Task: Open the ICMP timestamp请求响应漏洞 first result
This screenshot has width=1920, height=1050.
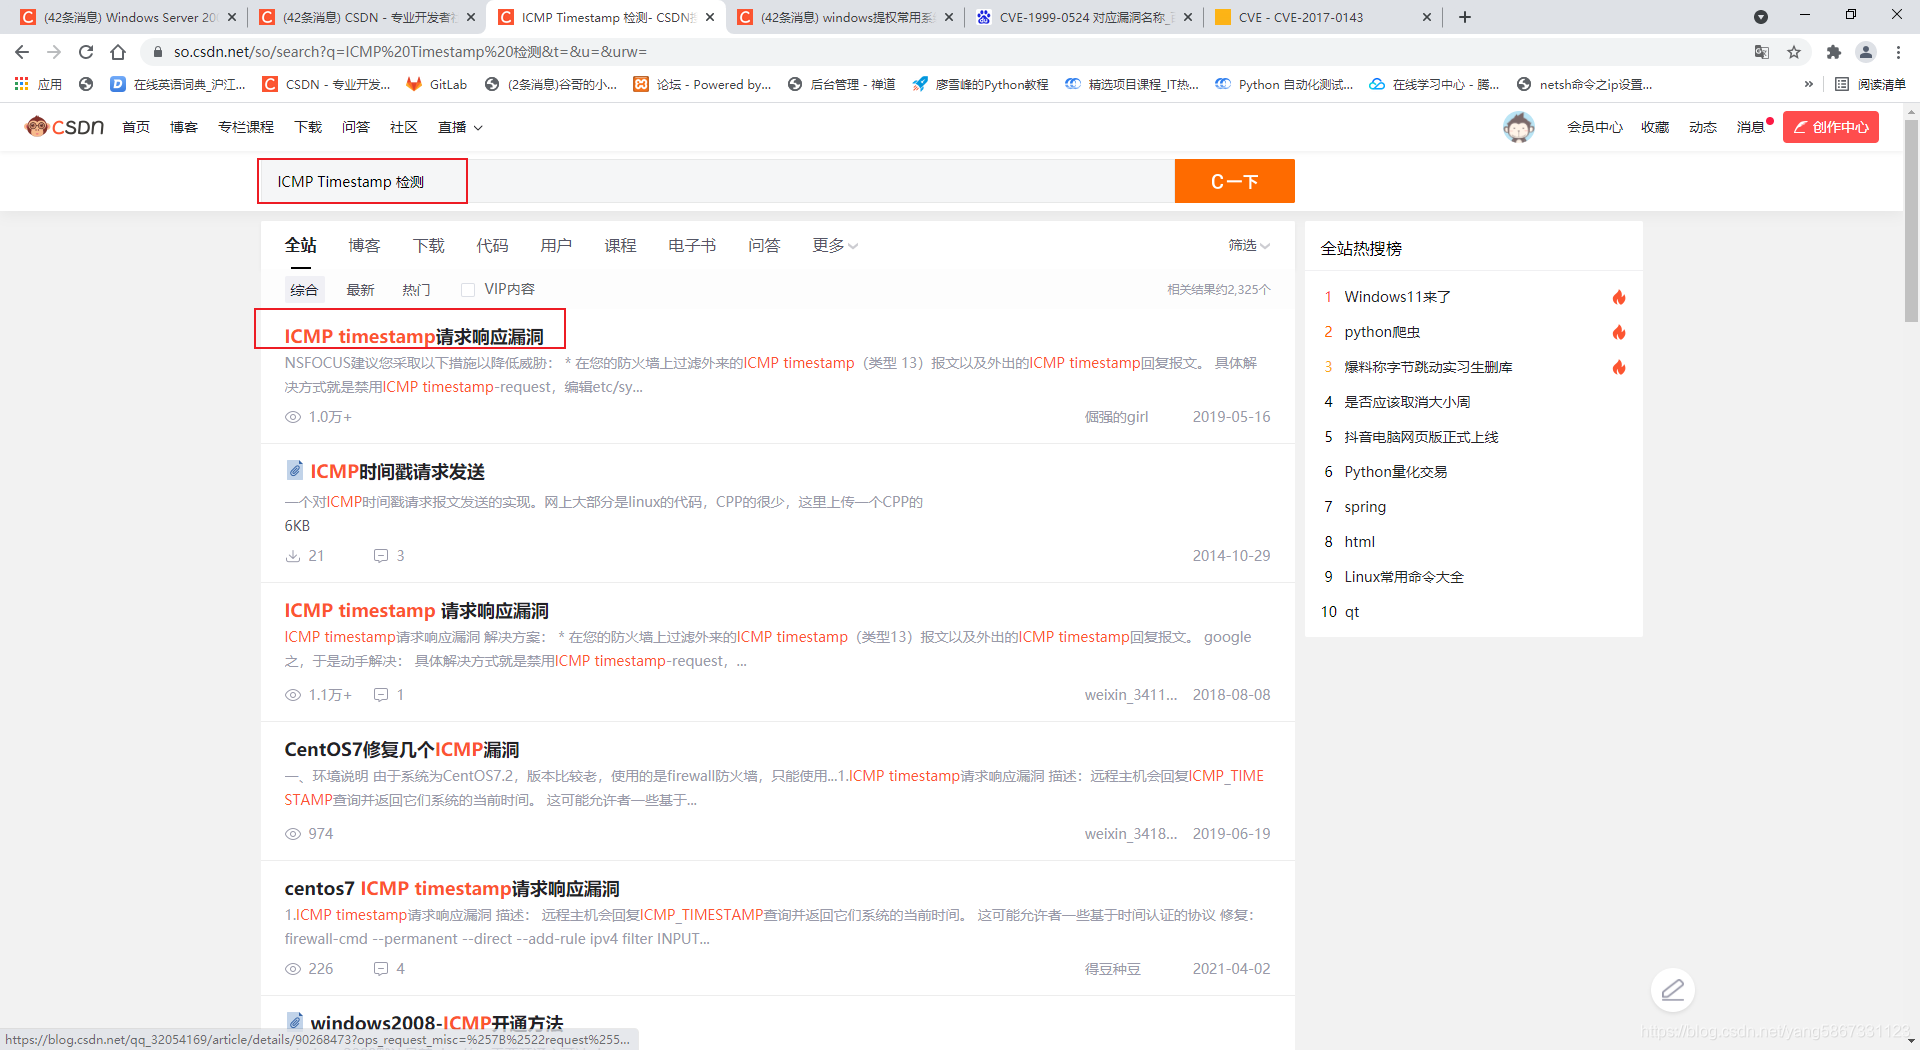Action: 414,337
